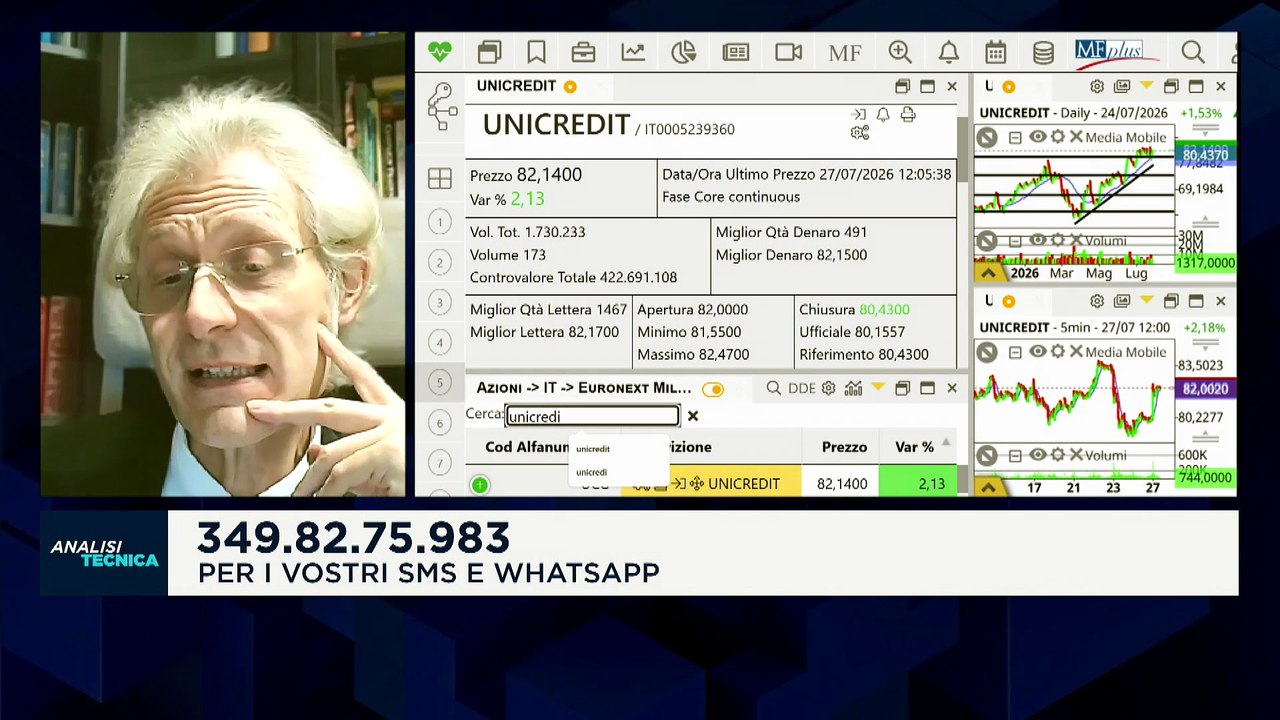
Task: Switch to workspace 5 in left sidebar
Action: (440, 382)
